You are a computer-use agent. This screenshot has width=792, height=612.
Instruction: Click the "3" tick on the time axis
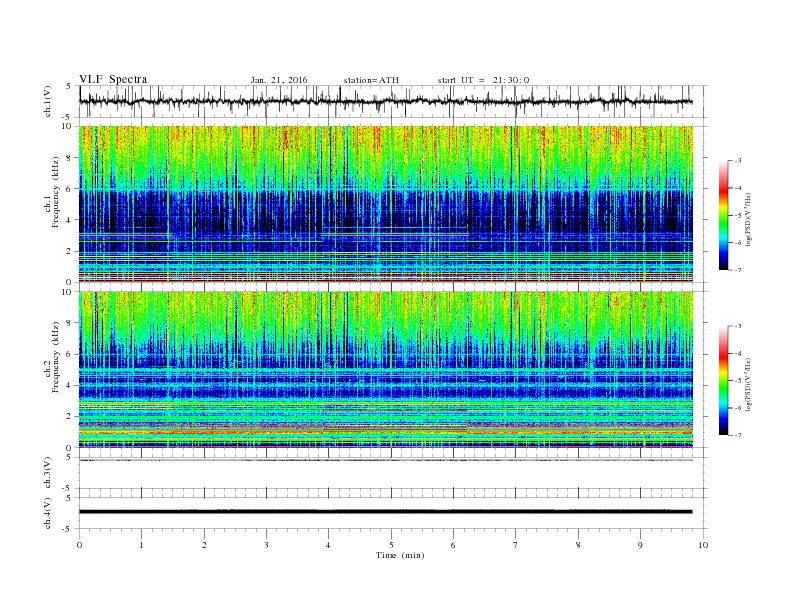coord(266,545)
